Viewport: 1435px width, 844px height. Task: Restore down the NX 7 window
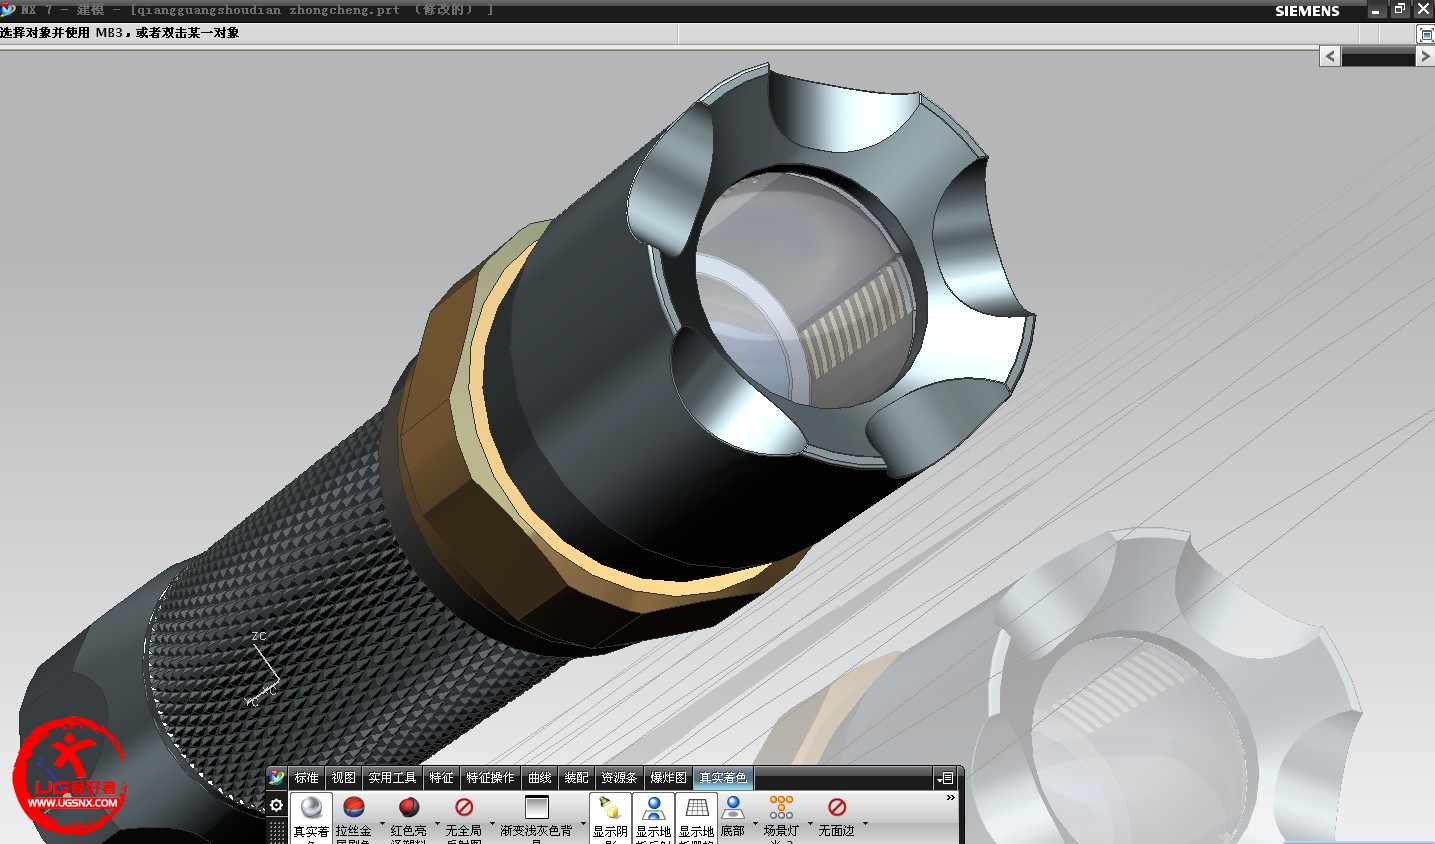[x=1399, y=10]
